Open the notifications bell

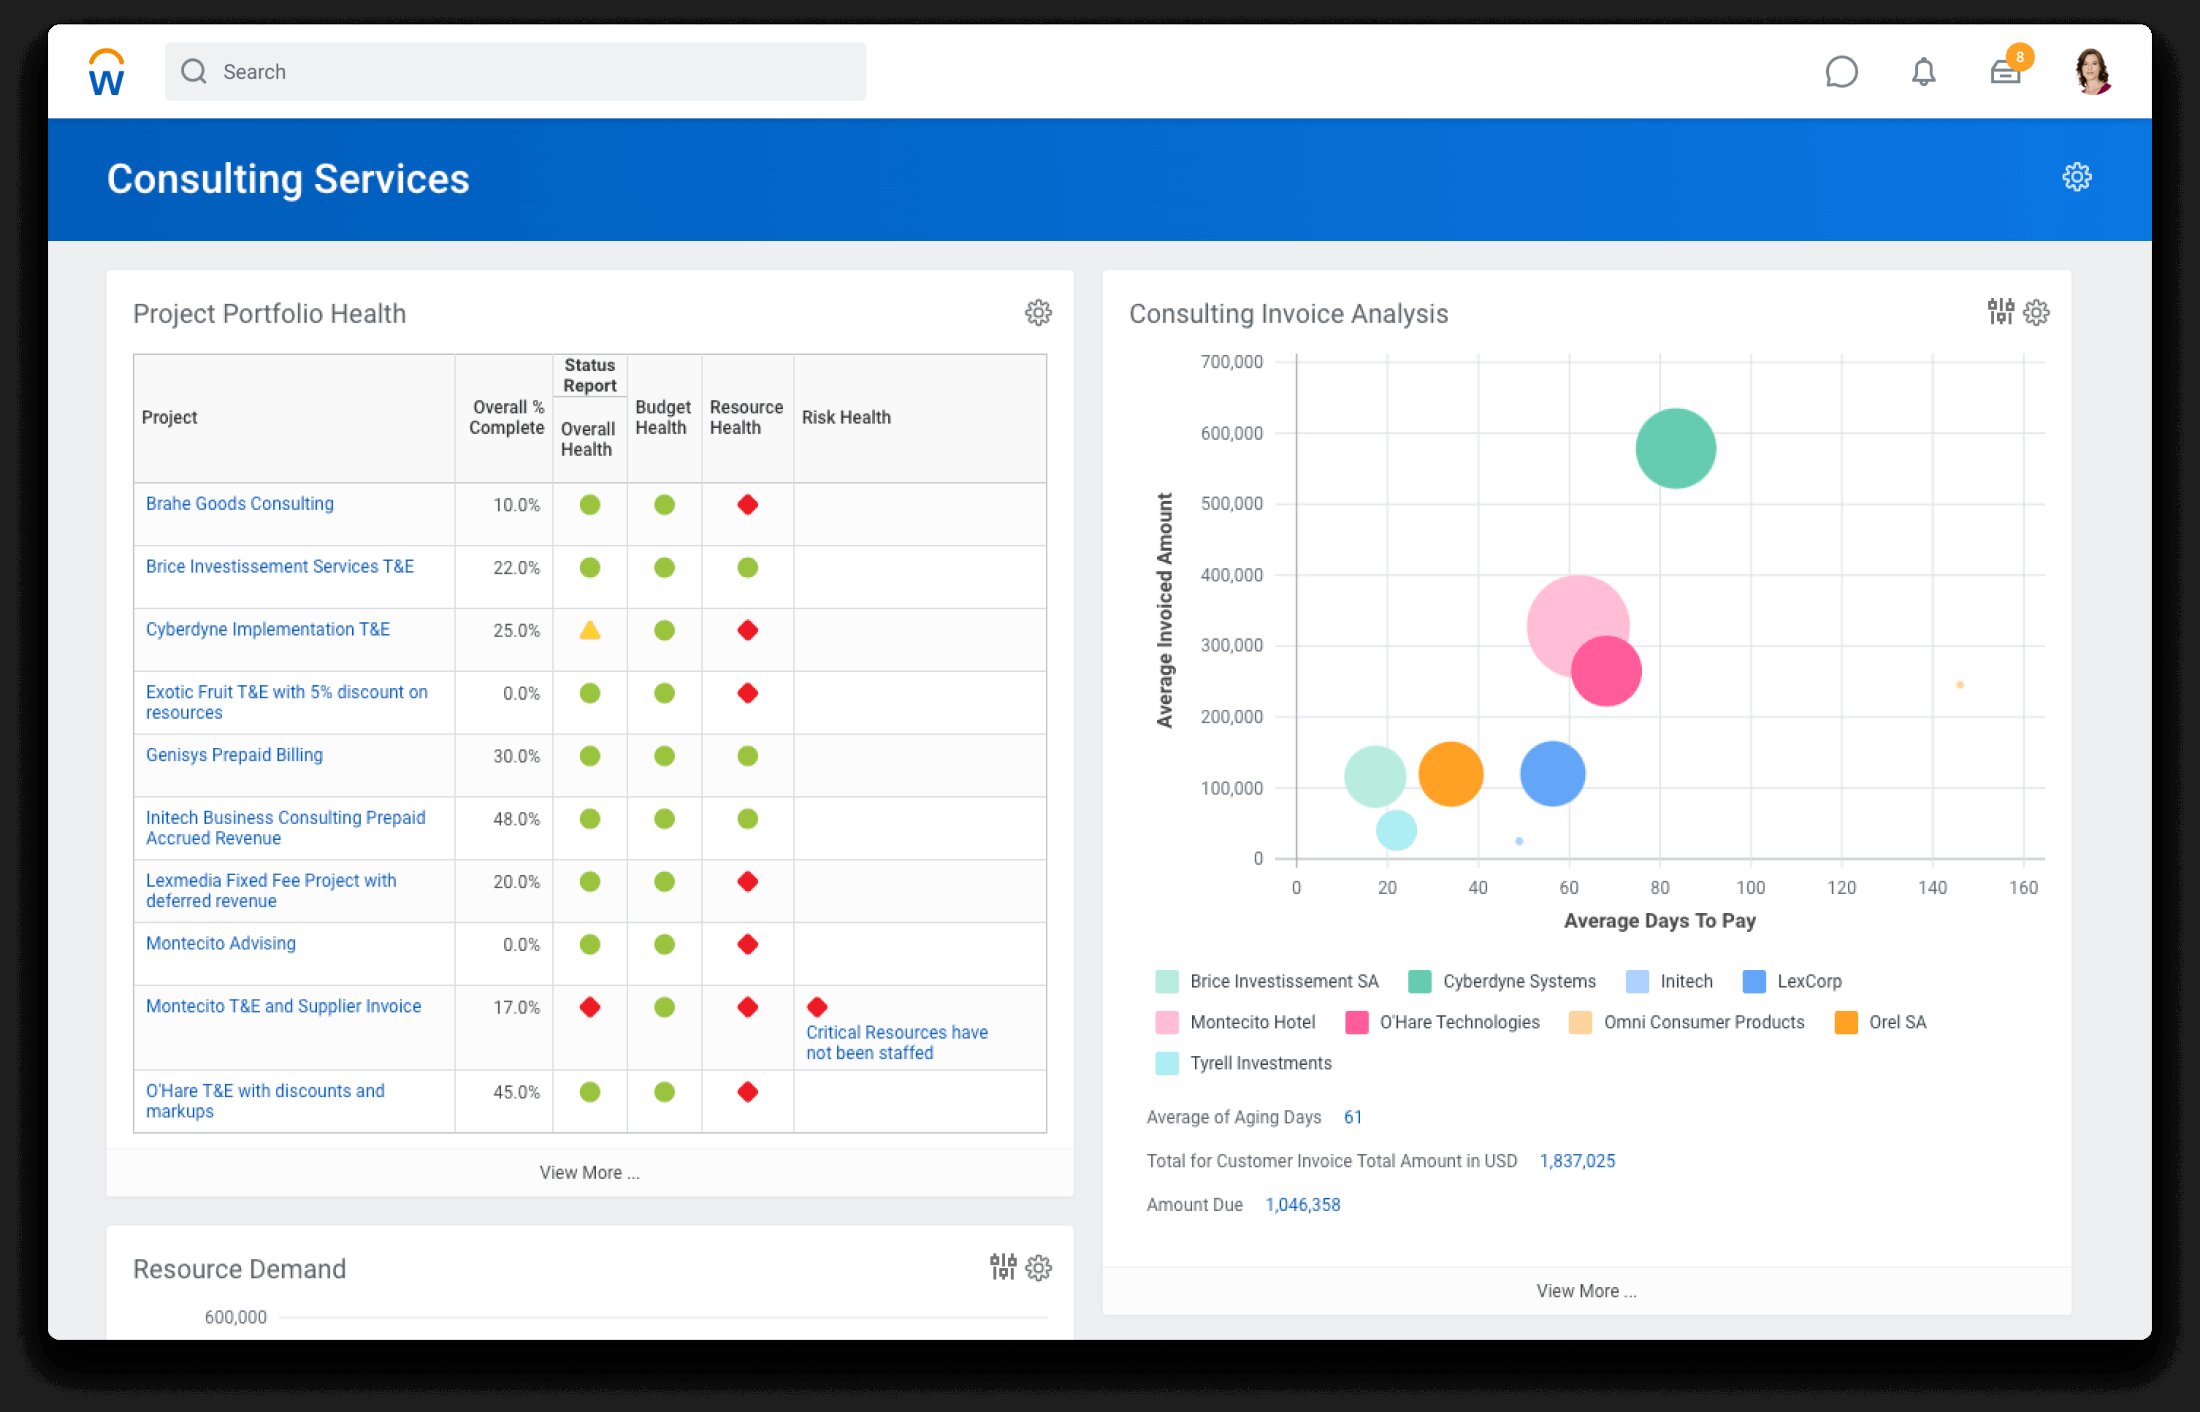click(x=1923, y=72)
